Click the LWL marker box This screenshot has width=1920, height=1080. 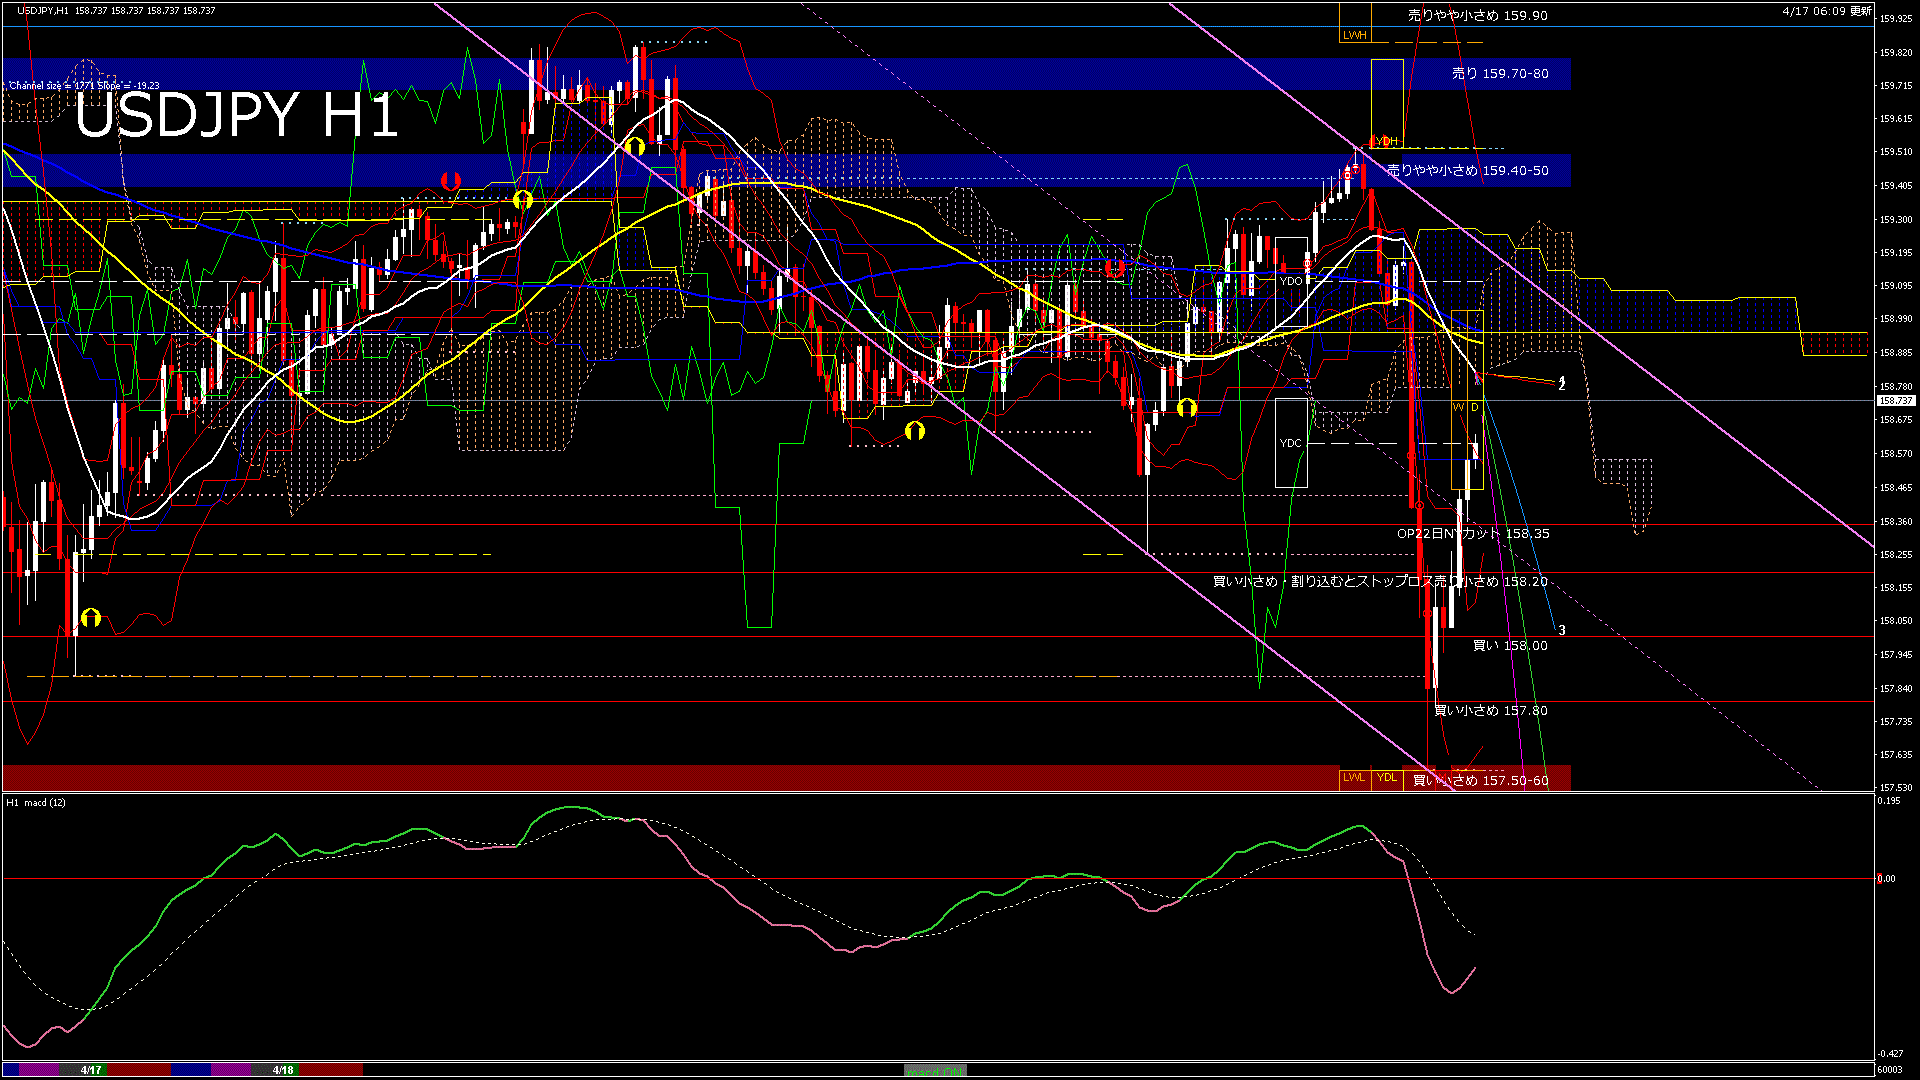pos(1354,778)
